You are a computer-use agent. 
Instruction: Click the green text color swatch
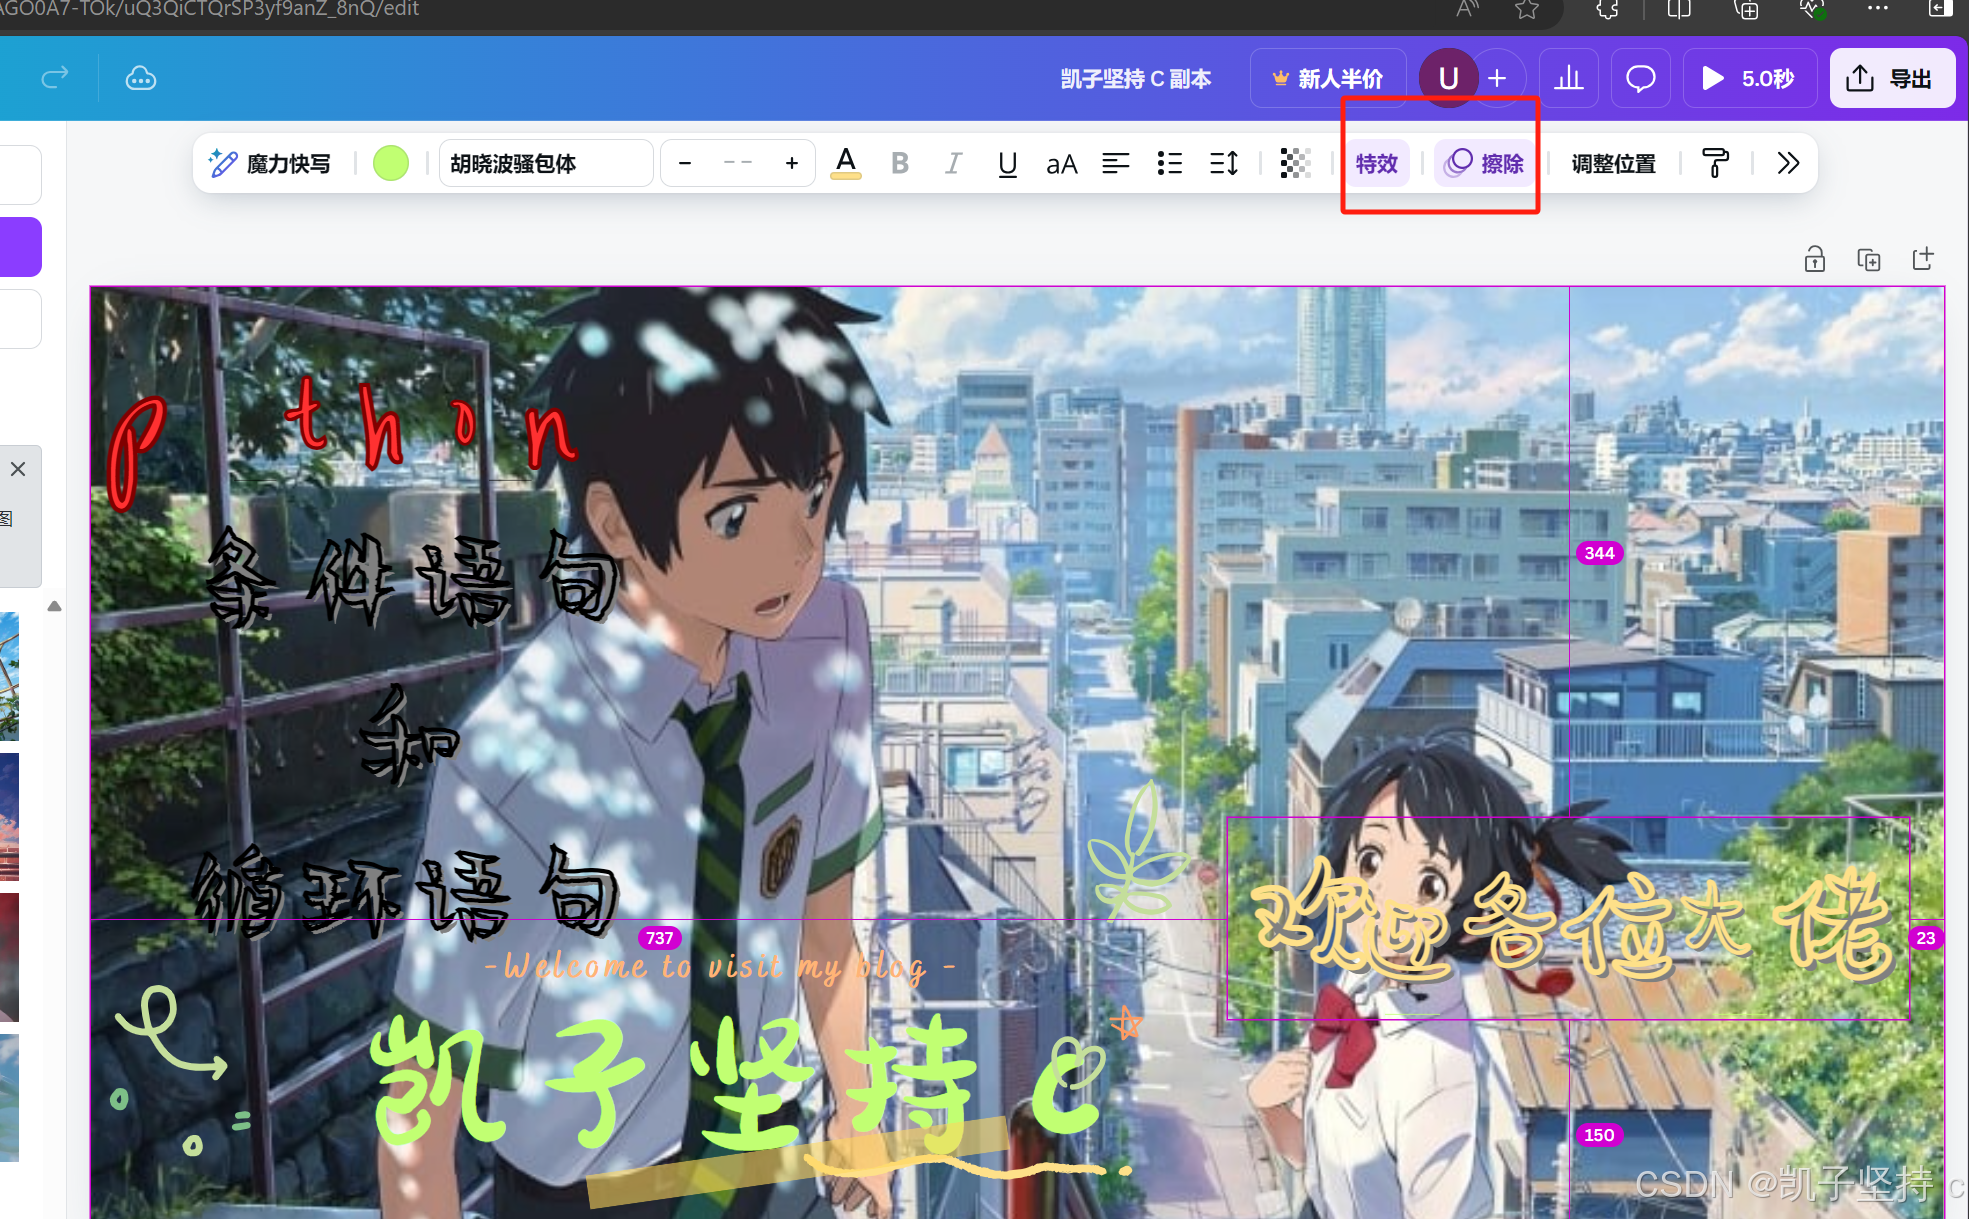click(390, 163)
